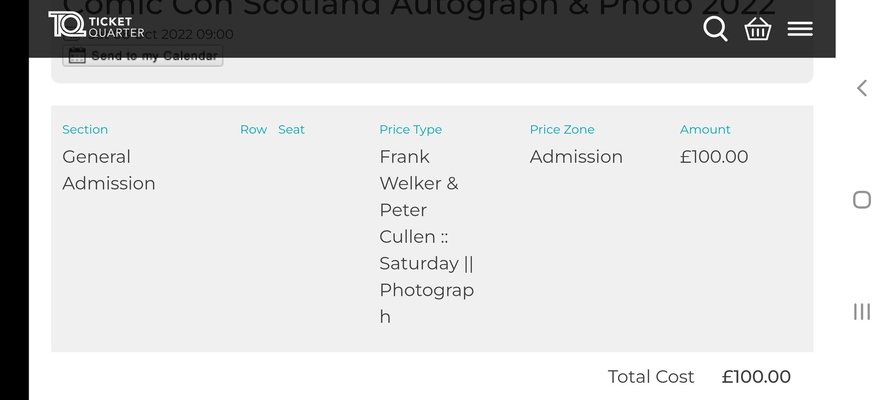Click the Price Type column header
This screenshot has width=889, height=400.
(x=410, y=129)
